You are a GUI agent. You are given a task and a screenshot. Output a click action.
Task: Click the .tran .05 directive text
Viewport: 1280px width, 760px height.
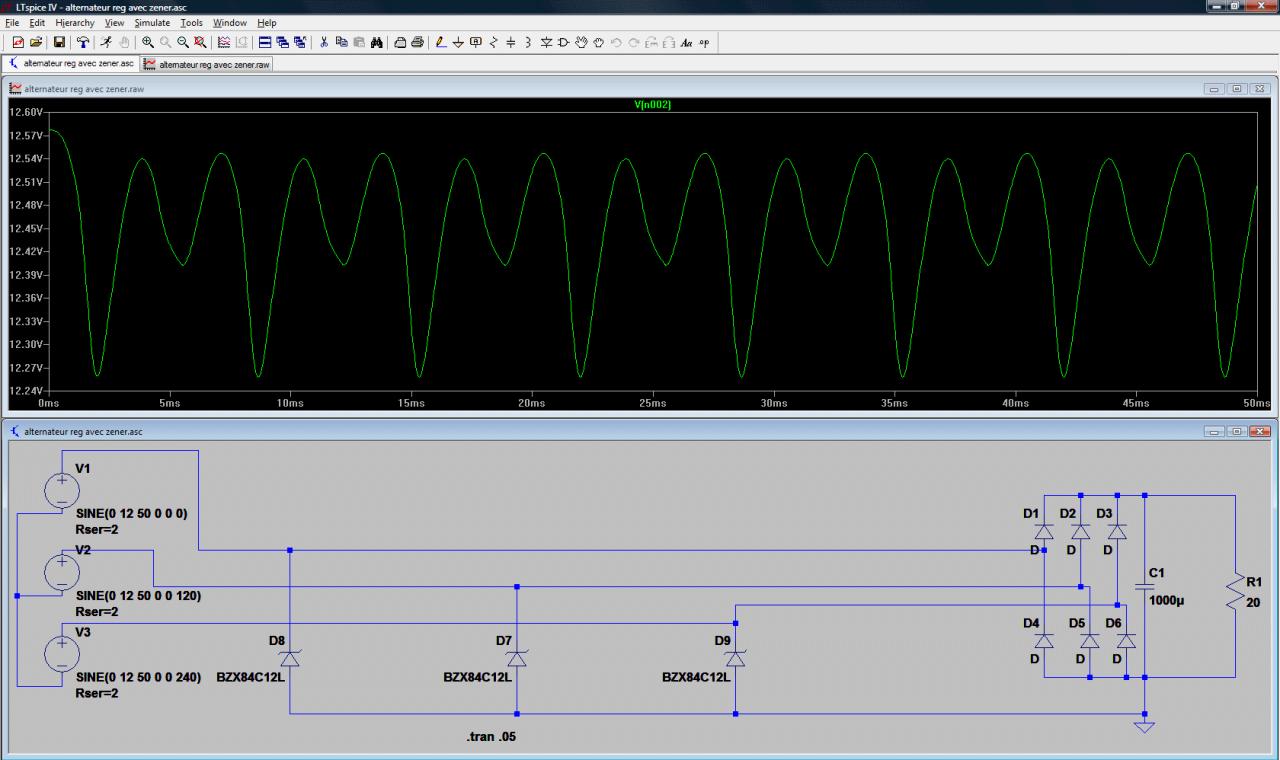[x=491, y=737]
